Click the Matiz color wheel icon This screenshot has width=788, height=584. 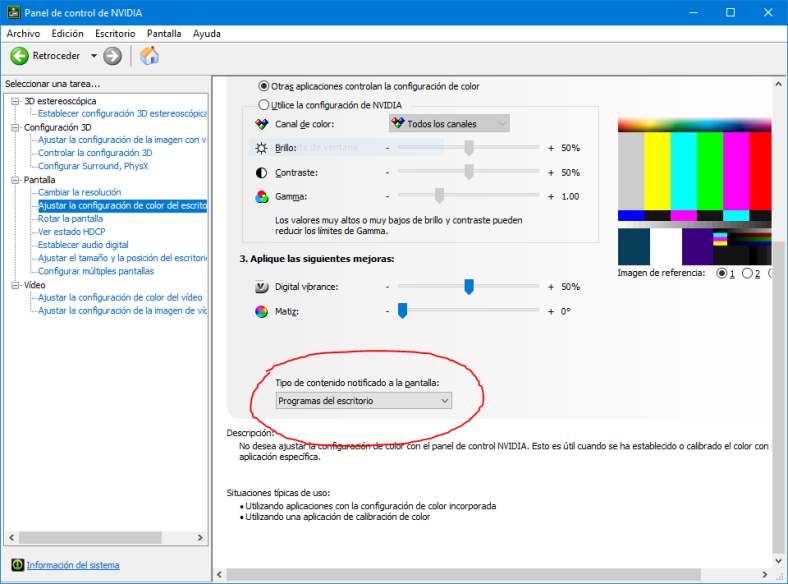pyautogui.click(x=261, y=312)
